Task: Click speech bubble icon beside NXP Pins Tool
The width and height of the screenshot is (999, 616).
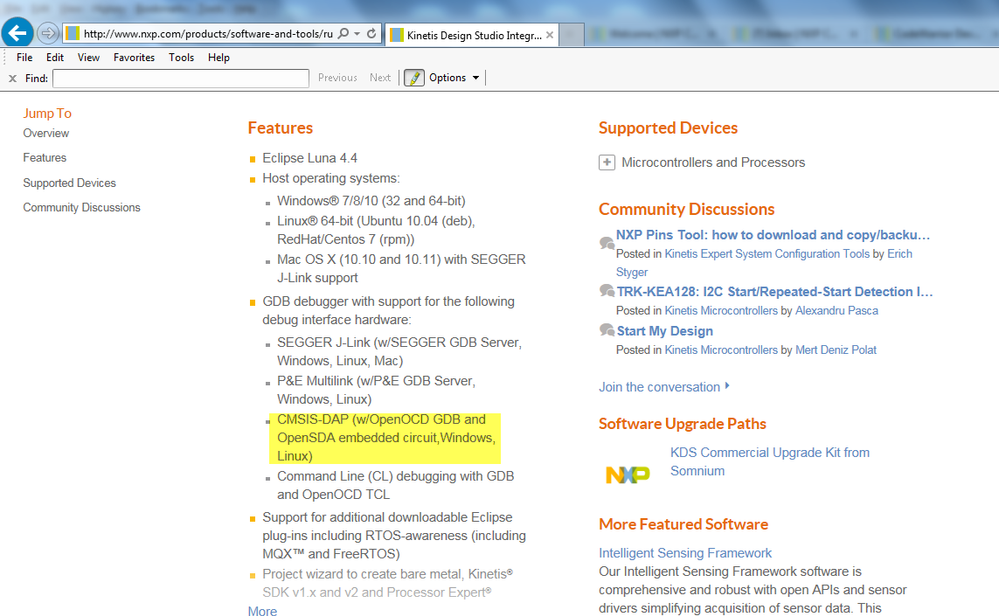Action: coord(607,242)
